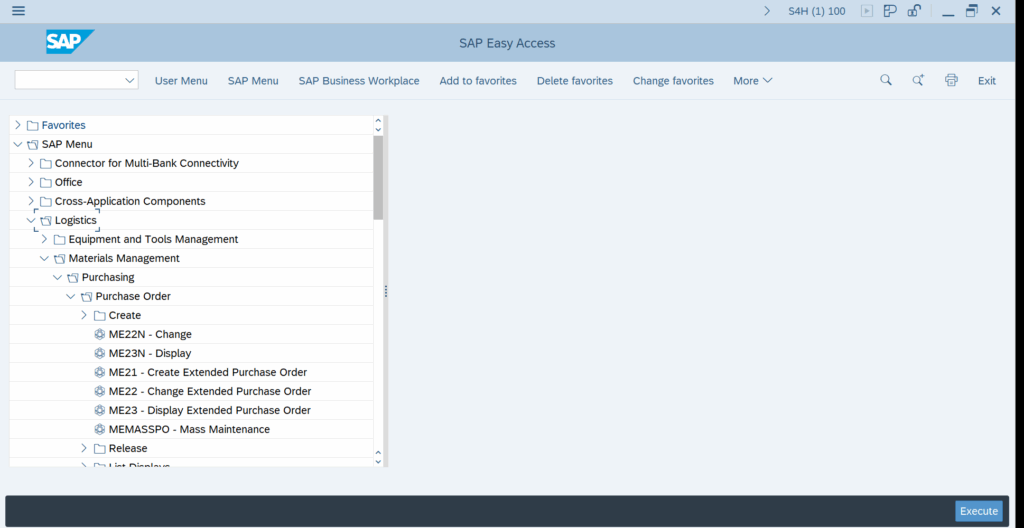The height and width of the screenshot is (528, 1024).
Task: Collapse the SAP Menu node
Action: click(x=18, y=144)
